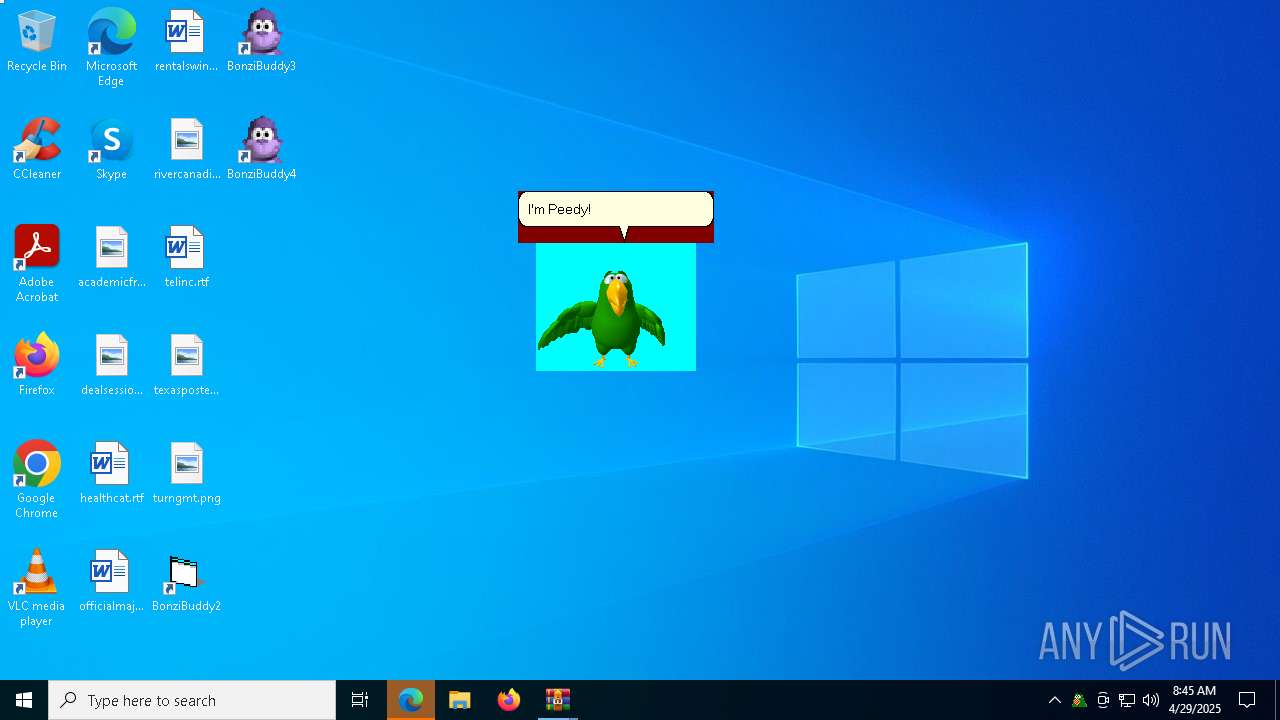Select the Adobe Acrobat desktop shortcut
1280x720 pixels.
tap(37, 264)
